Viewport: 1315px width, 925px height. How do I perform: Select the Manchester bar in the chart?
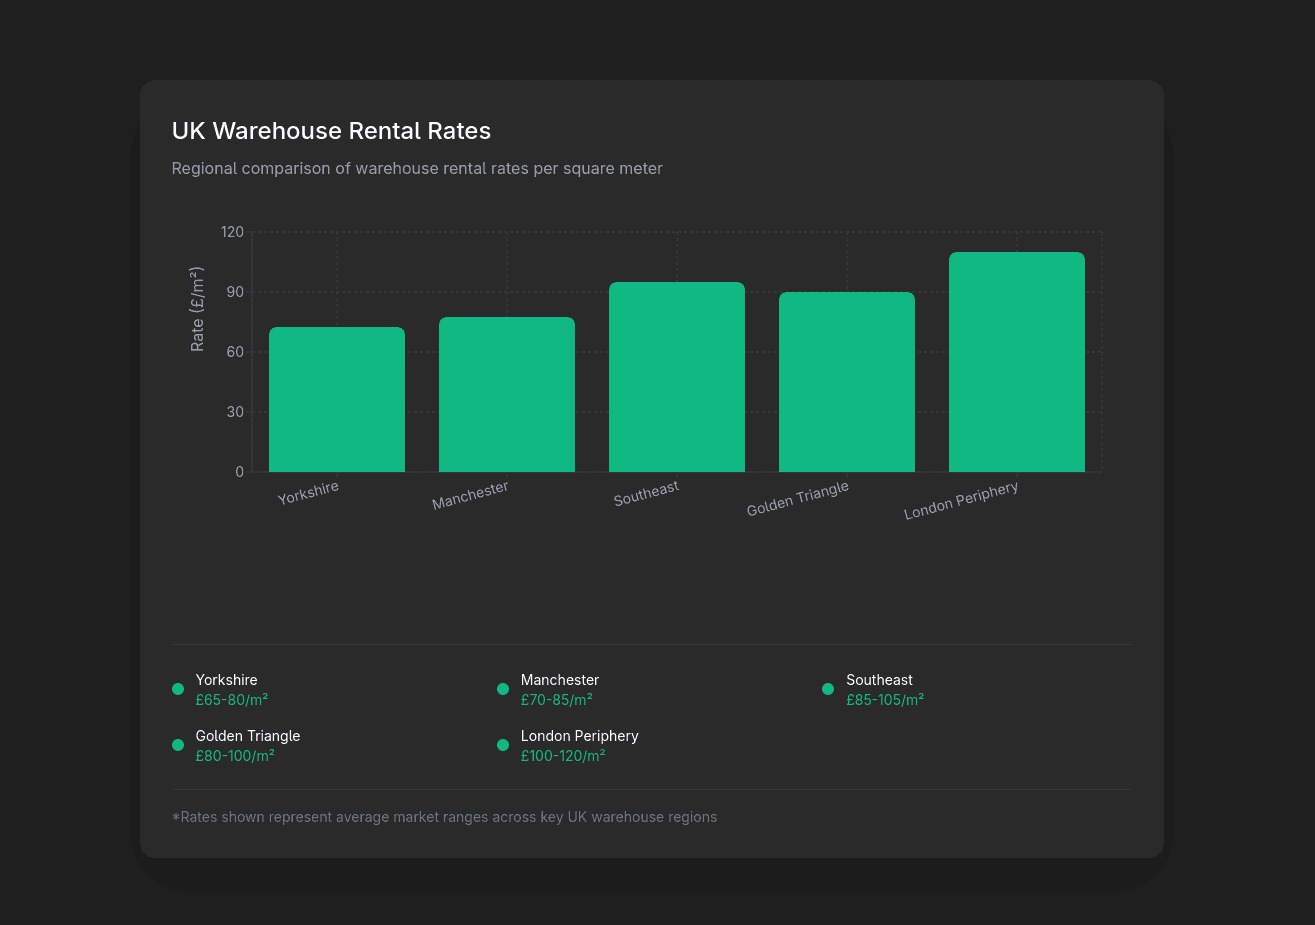[507, 395]
